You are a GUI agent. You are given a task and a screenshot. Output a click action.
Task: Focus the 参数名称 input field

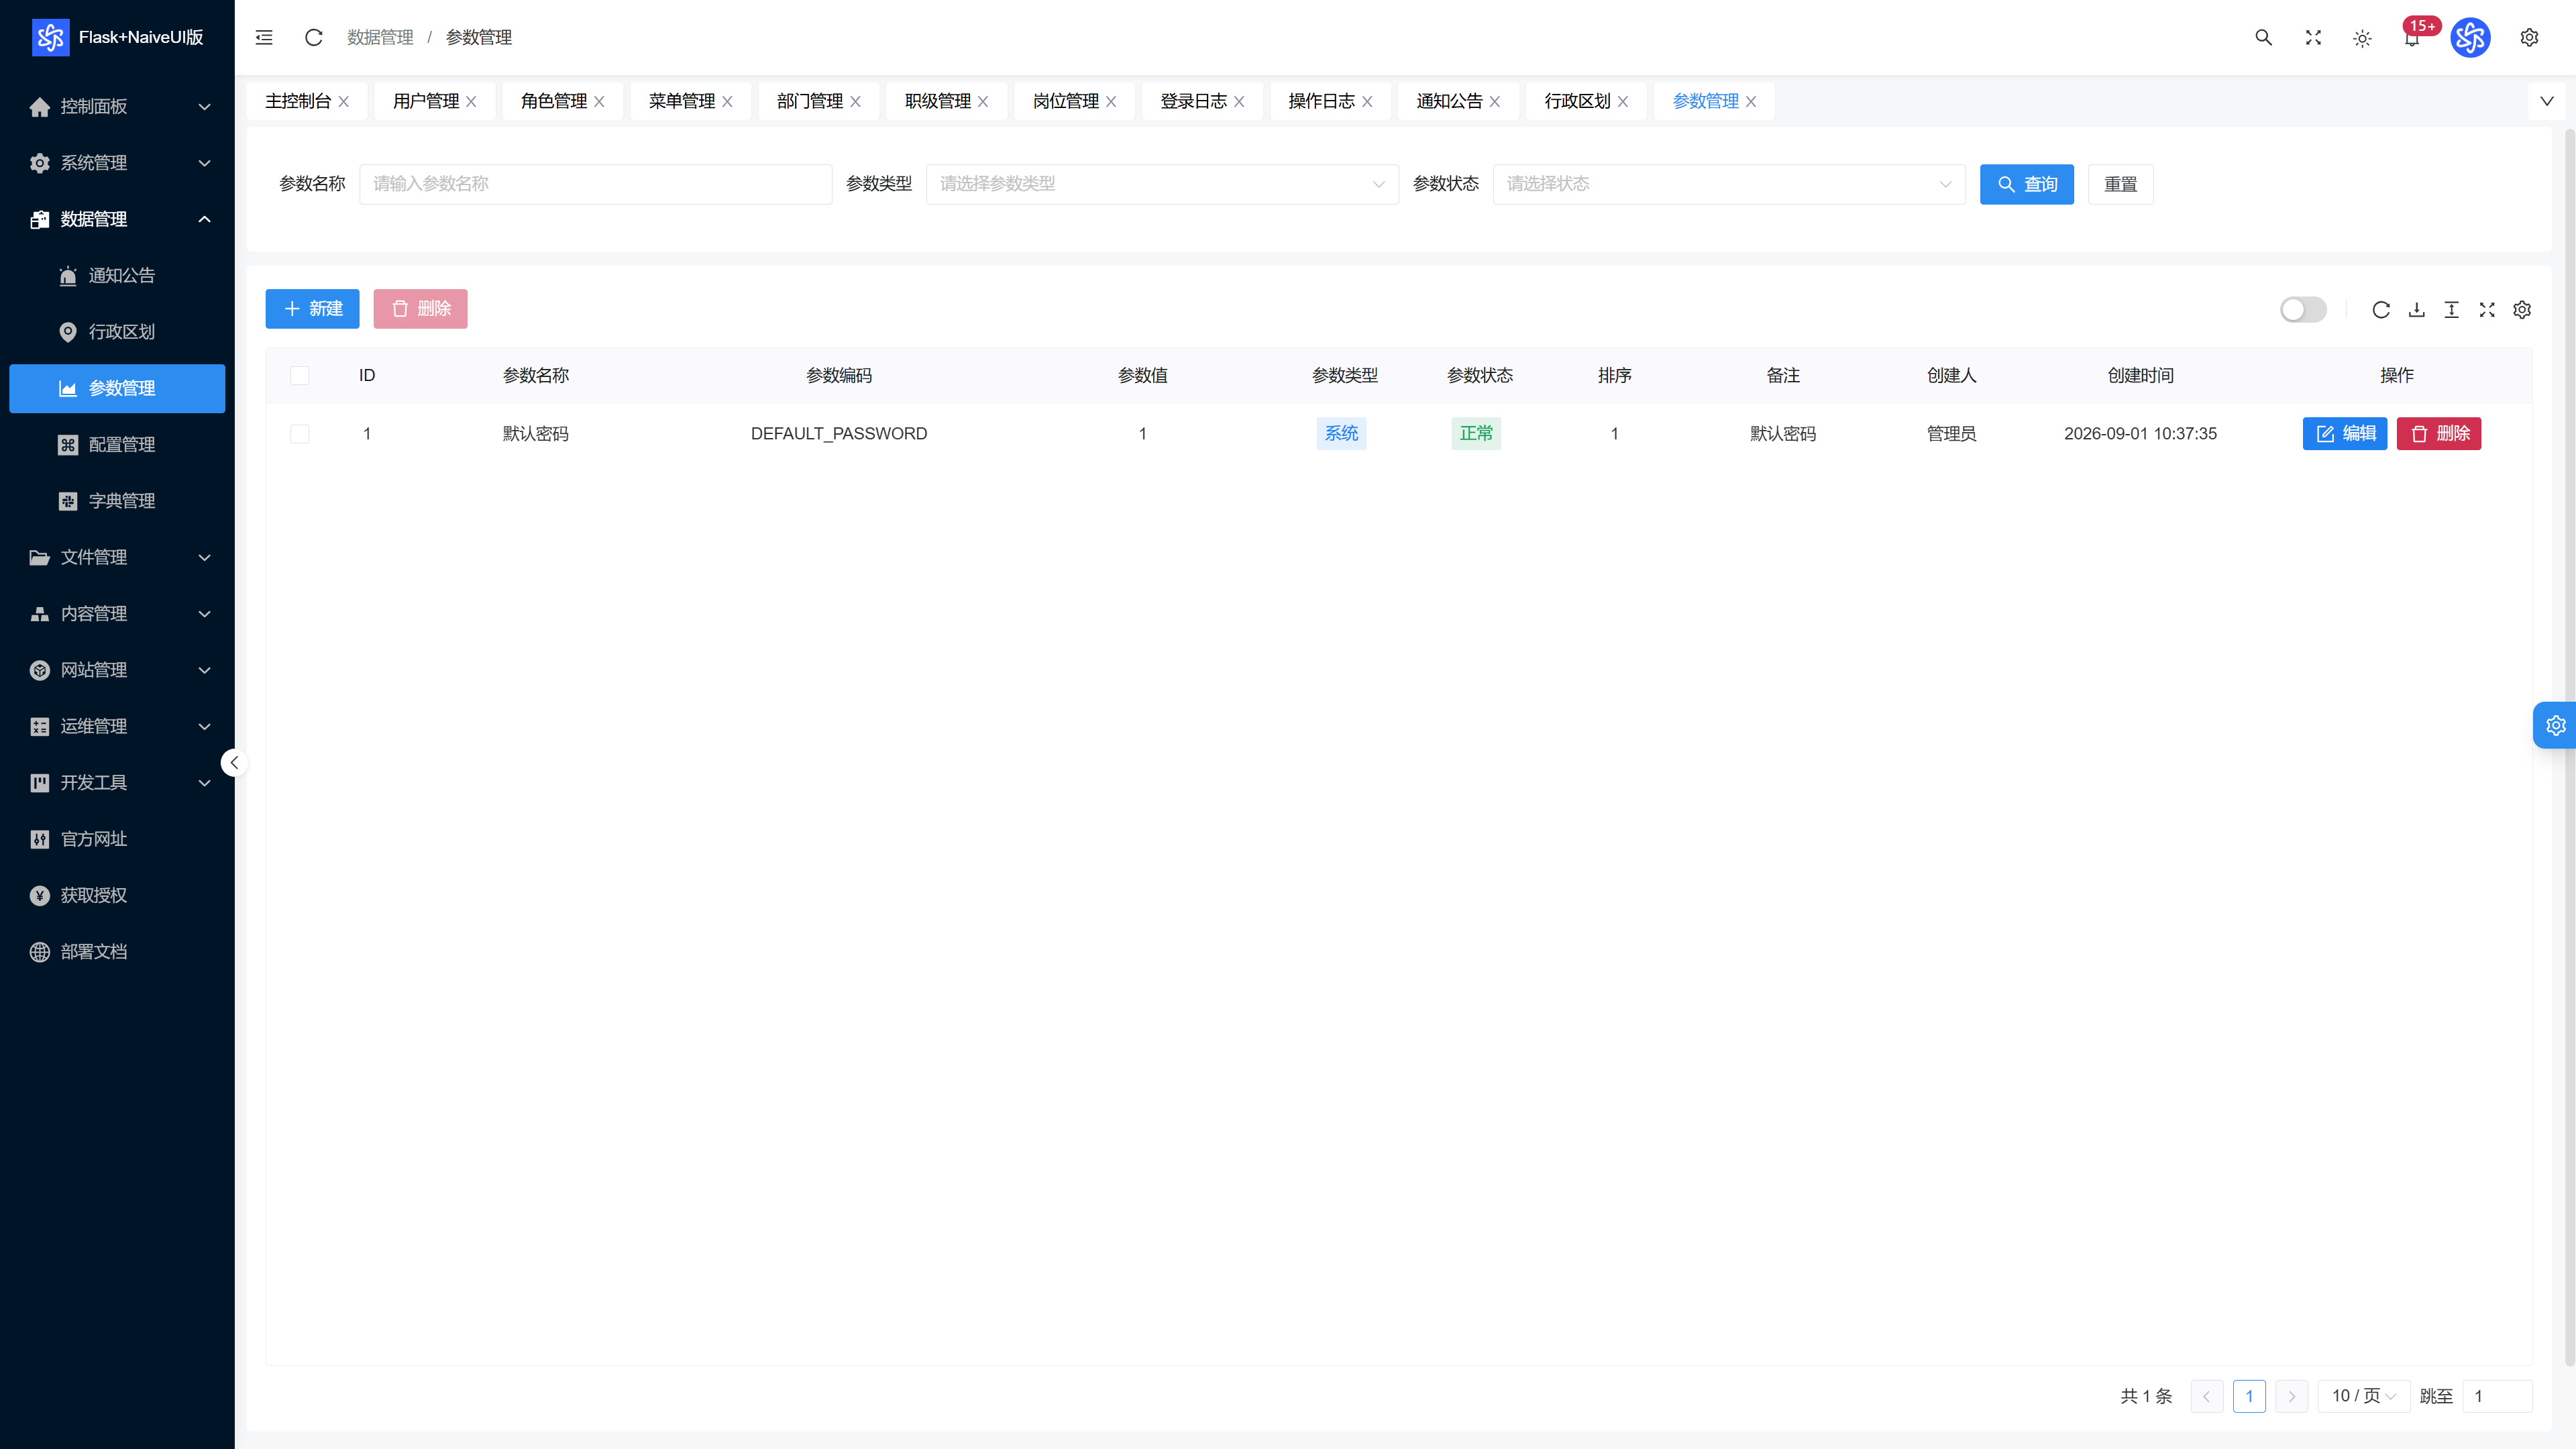[595, 184]
